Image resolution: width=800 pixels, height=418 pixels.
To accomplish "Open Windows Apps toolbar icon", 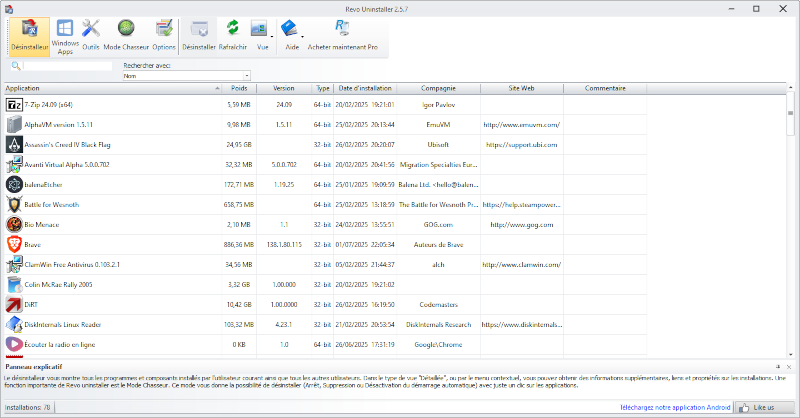I will click(65, 37).
